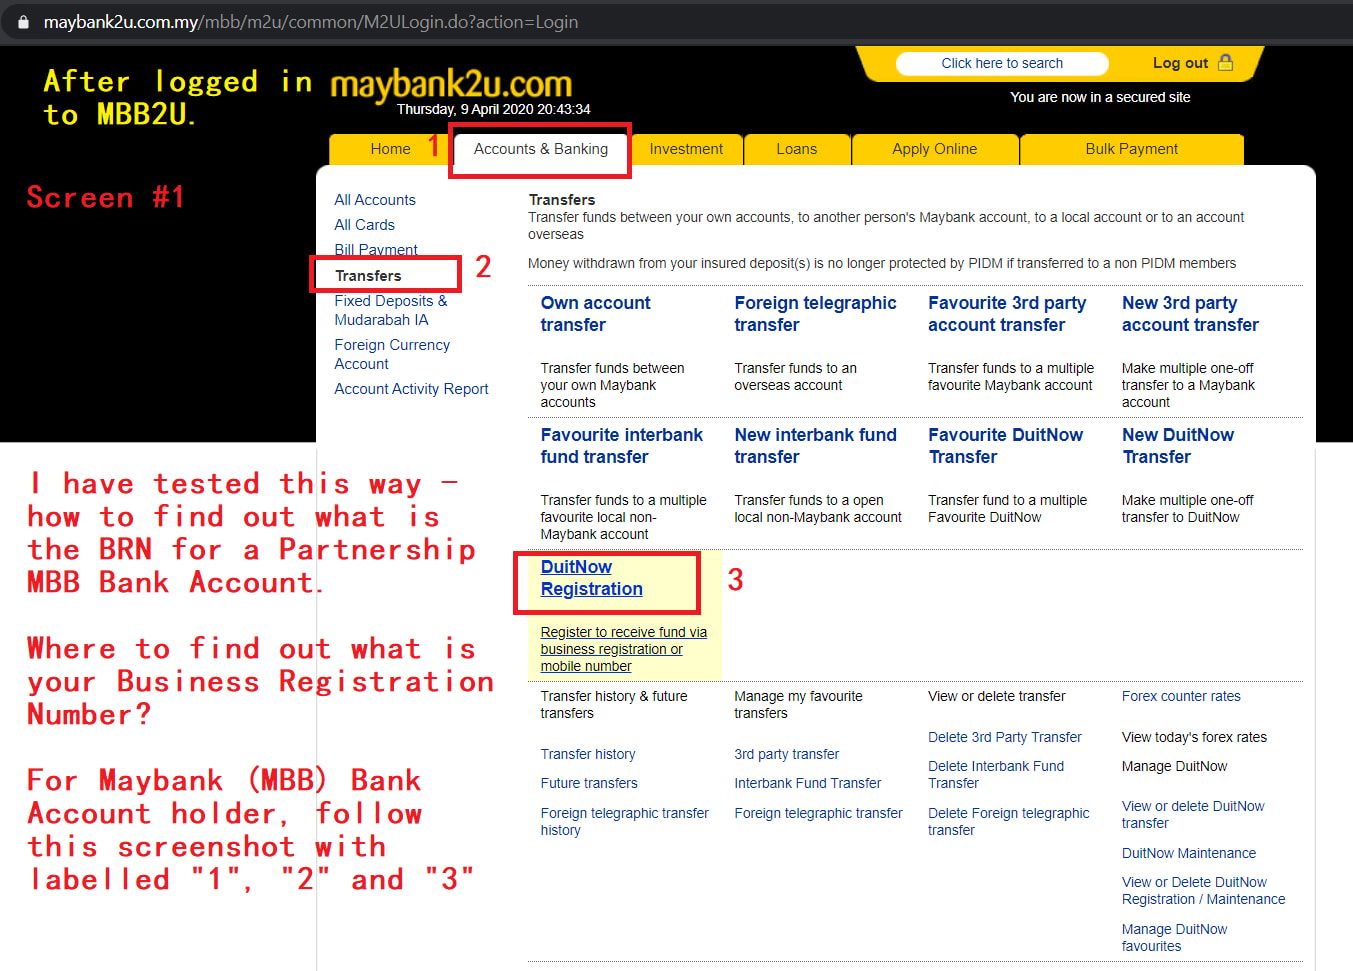1353x971 pixels.
Task: Open Interbank Fund Transfer favourites link
Action: 808,783
